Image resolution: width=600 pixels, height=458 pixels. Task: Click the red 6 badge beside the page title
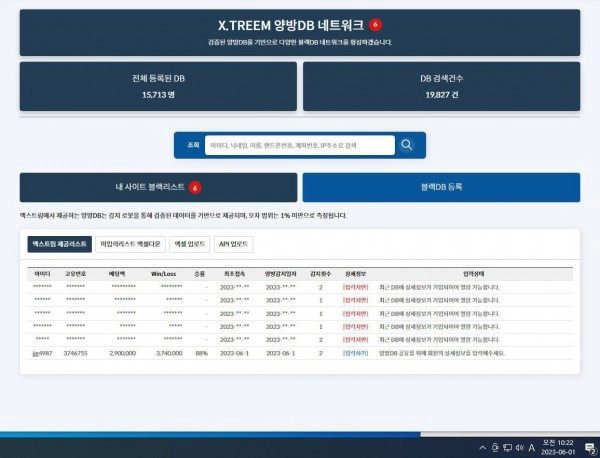pos(375,25)
